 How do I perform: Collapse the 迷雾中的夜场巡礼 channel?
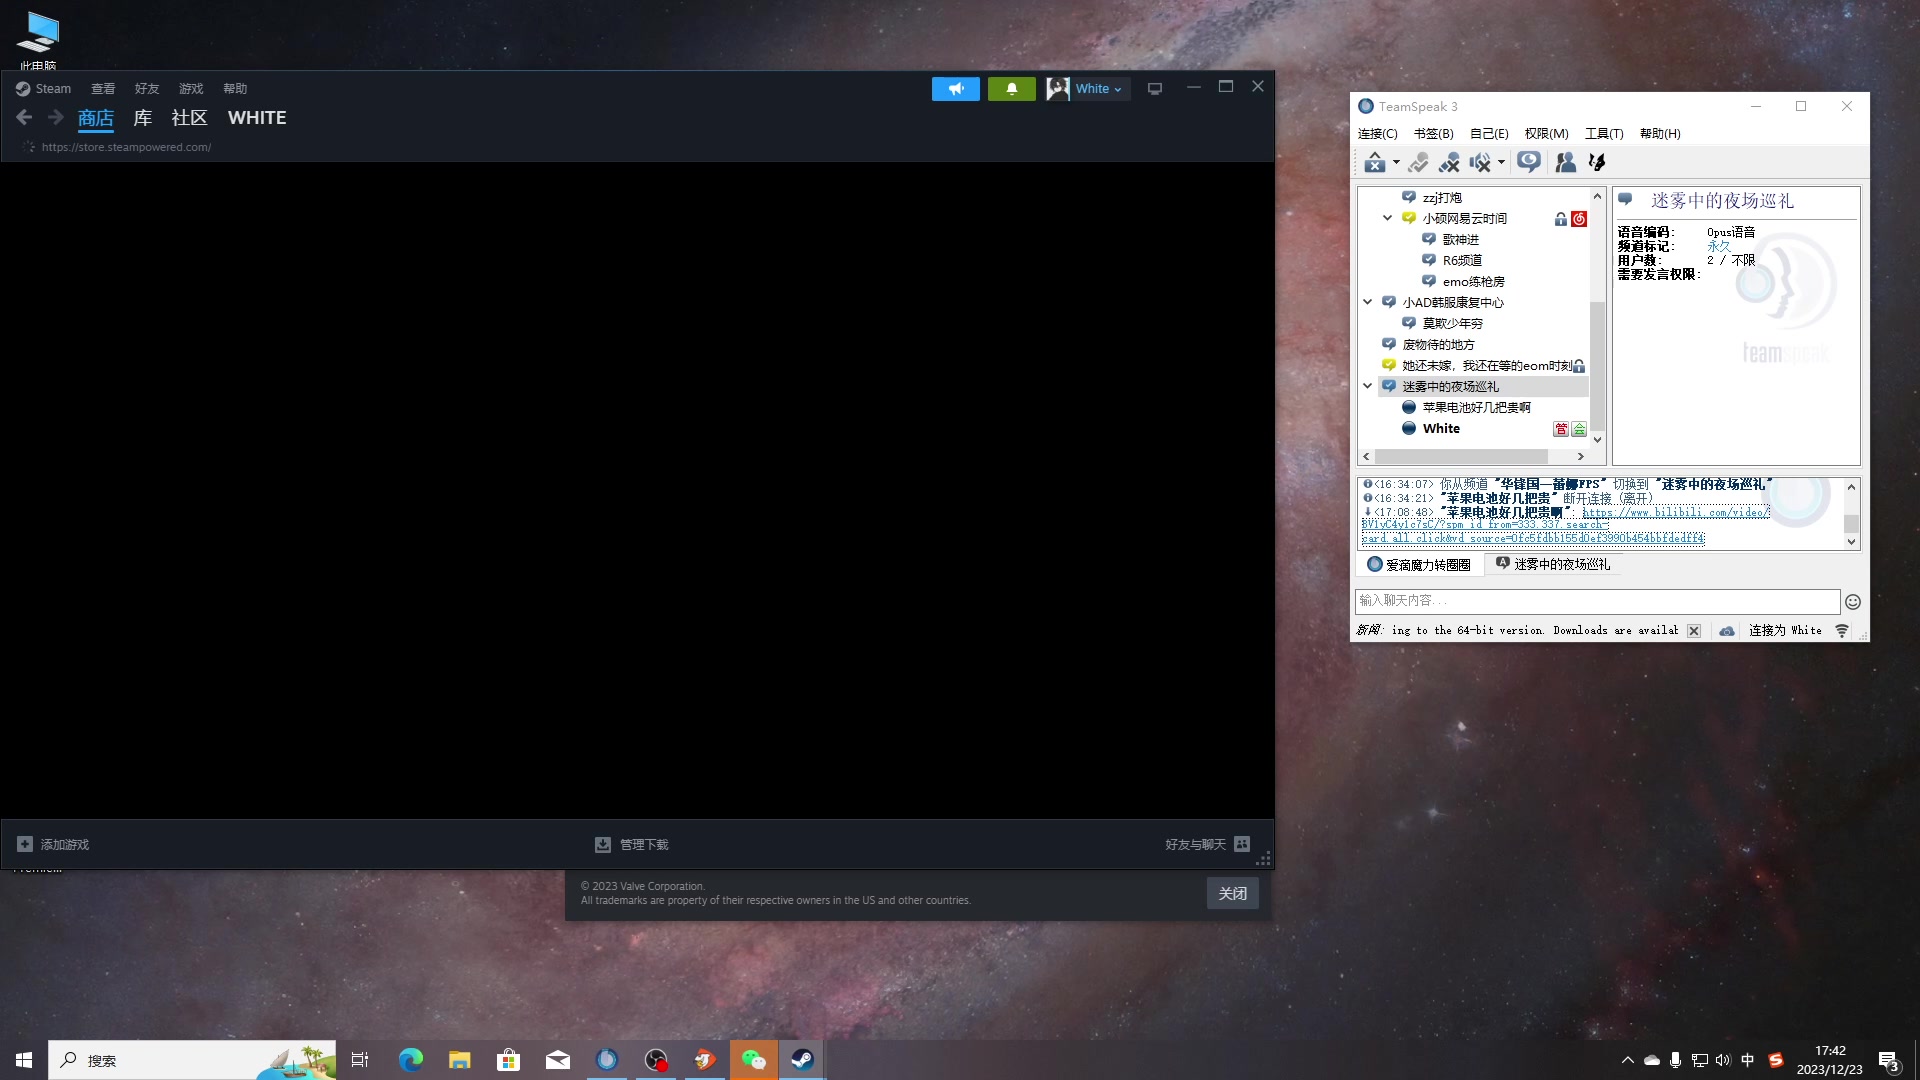(1367, 386)
